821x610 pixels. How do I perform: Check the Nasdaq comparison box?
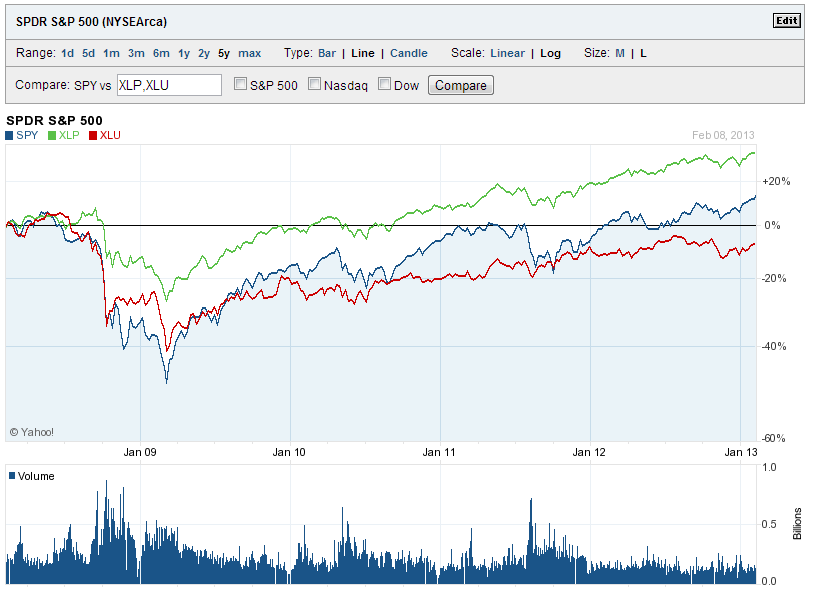[314, 84]
